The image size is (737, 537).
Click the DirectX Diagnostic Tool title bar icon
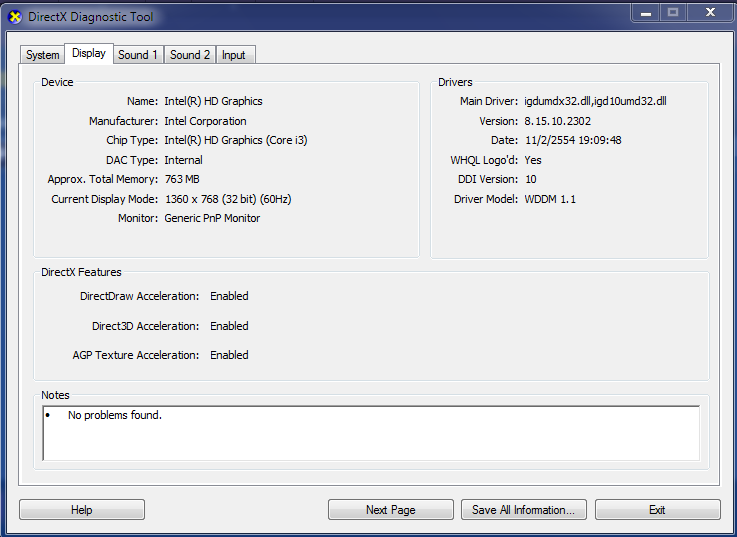(x=15, y=17)
